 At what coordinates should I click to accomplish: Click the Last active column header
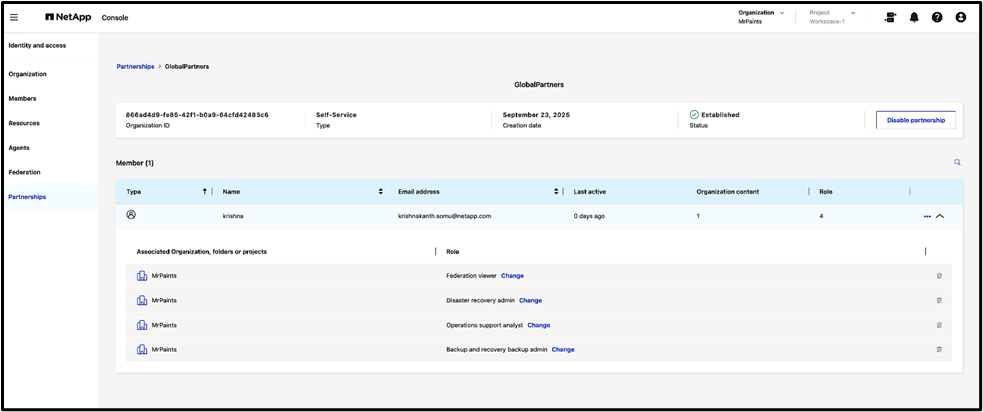tap(589, 191)
